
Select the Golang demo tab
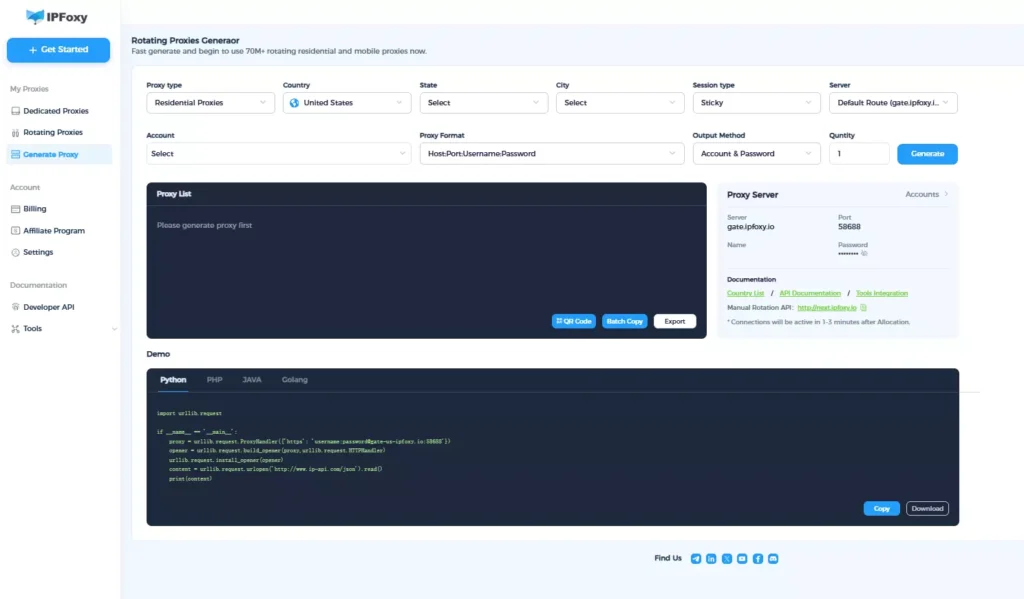click(294, 380)
